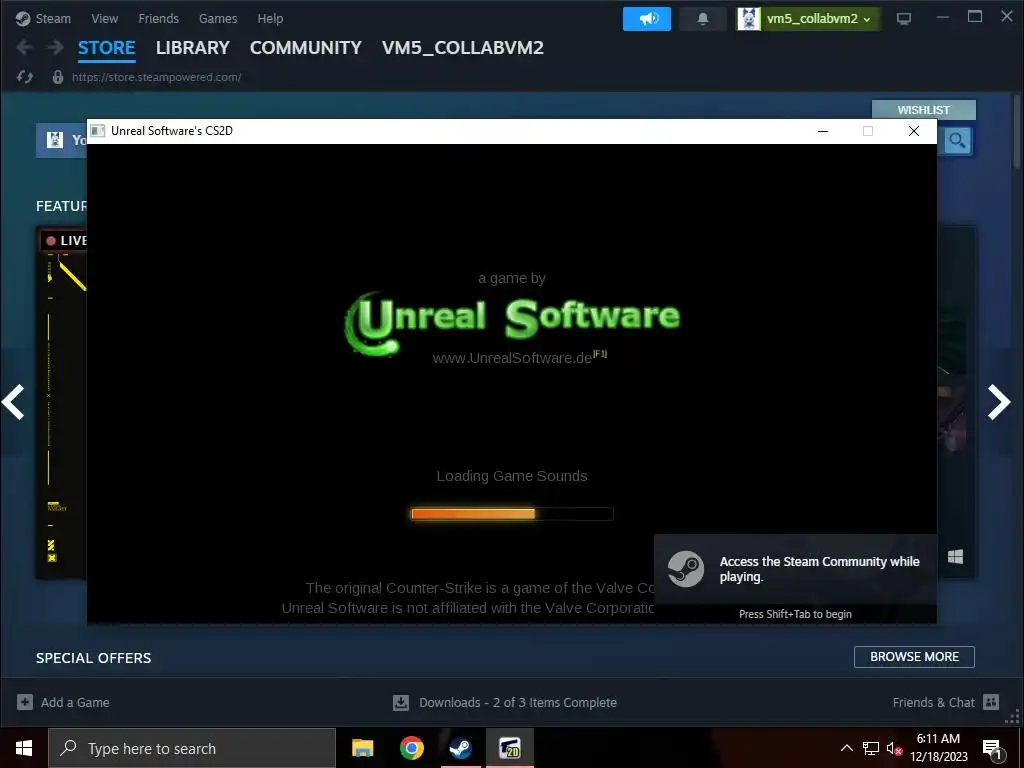Reload the store page
This screenshot has height=768, width=1024.
coord(25,77)
